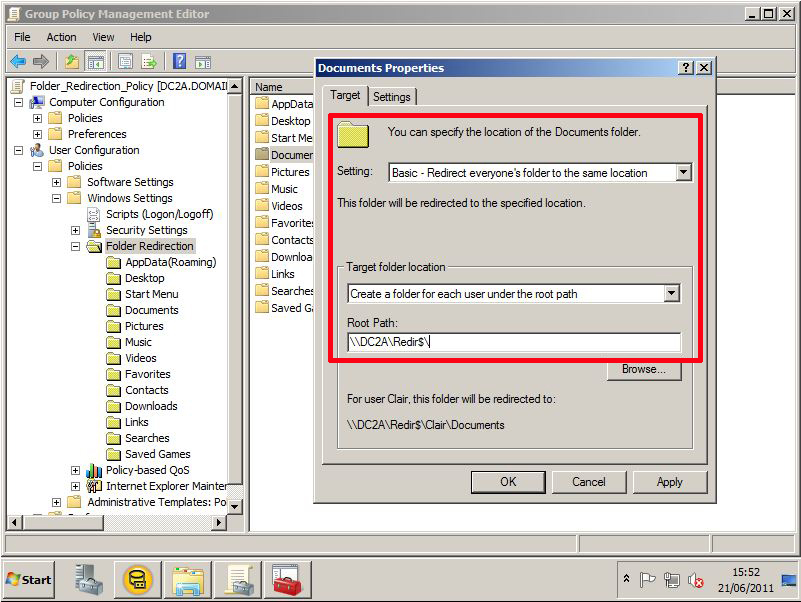Click the Export List toolbar icon

[x=149, y=62]
